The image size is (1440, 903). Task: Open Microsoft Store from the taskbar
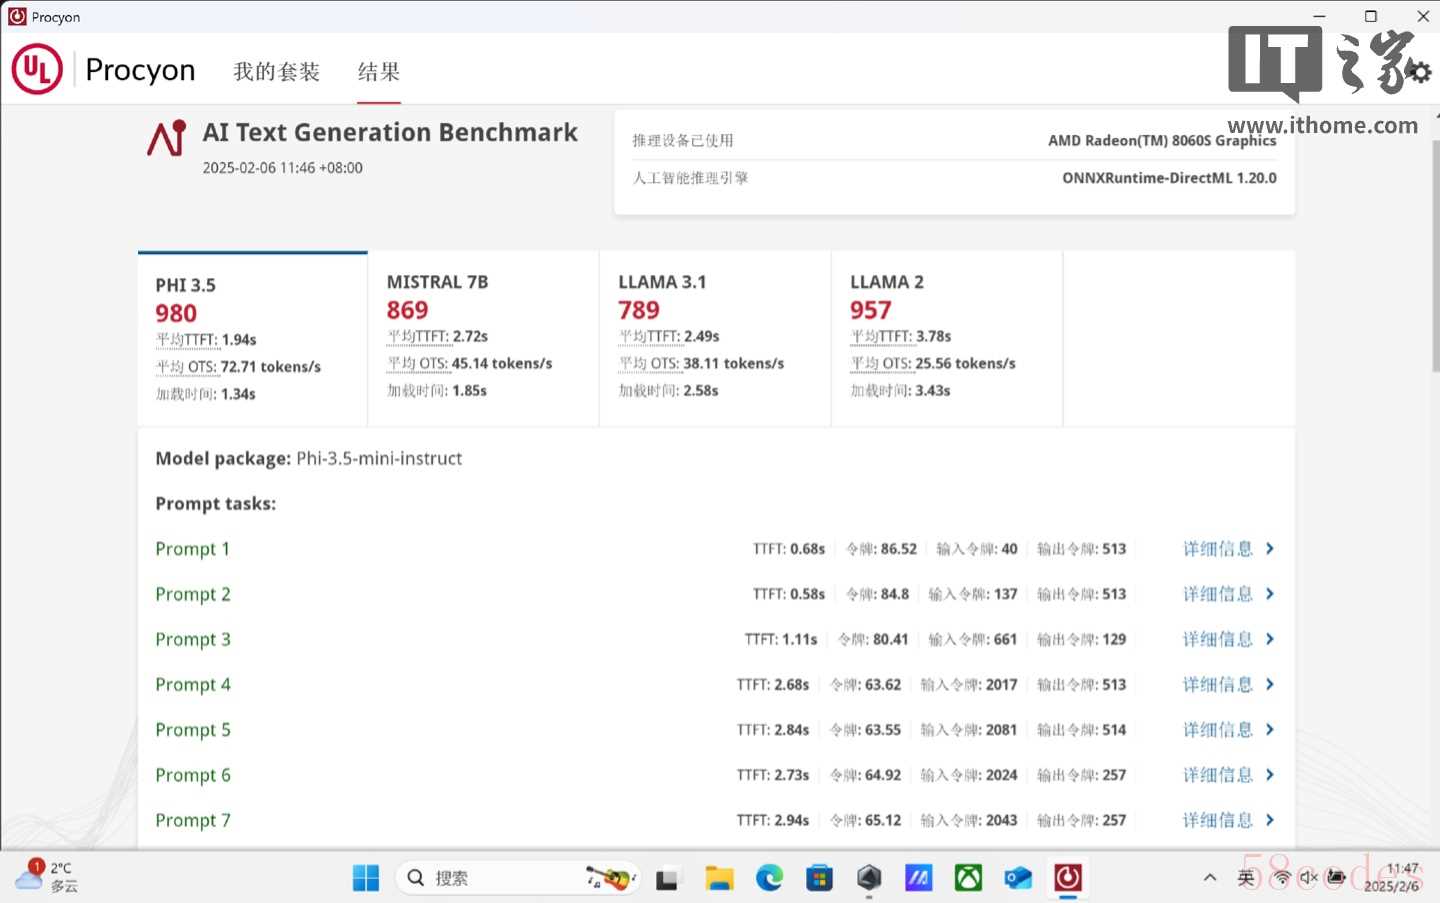[x=819, y=878]
